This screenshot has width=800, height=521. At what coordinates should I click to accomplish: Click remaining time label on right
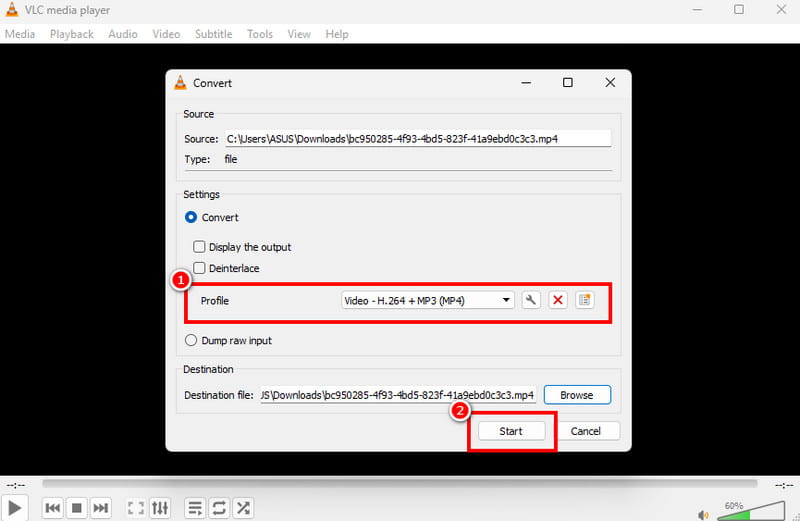tap(784, 485)
